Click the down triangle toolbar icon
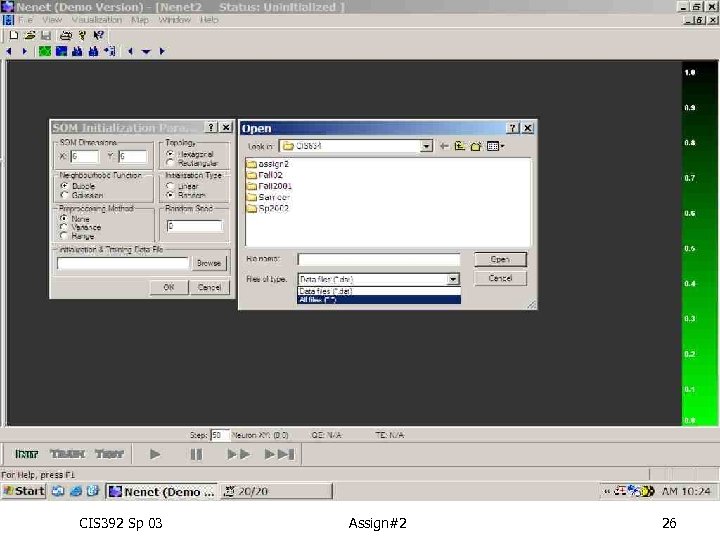Viewport: 720px width, 540px height. (146, 52)
